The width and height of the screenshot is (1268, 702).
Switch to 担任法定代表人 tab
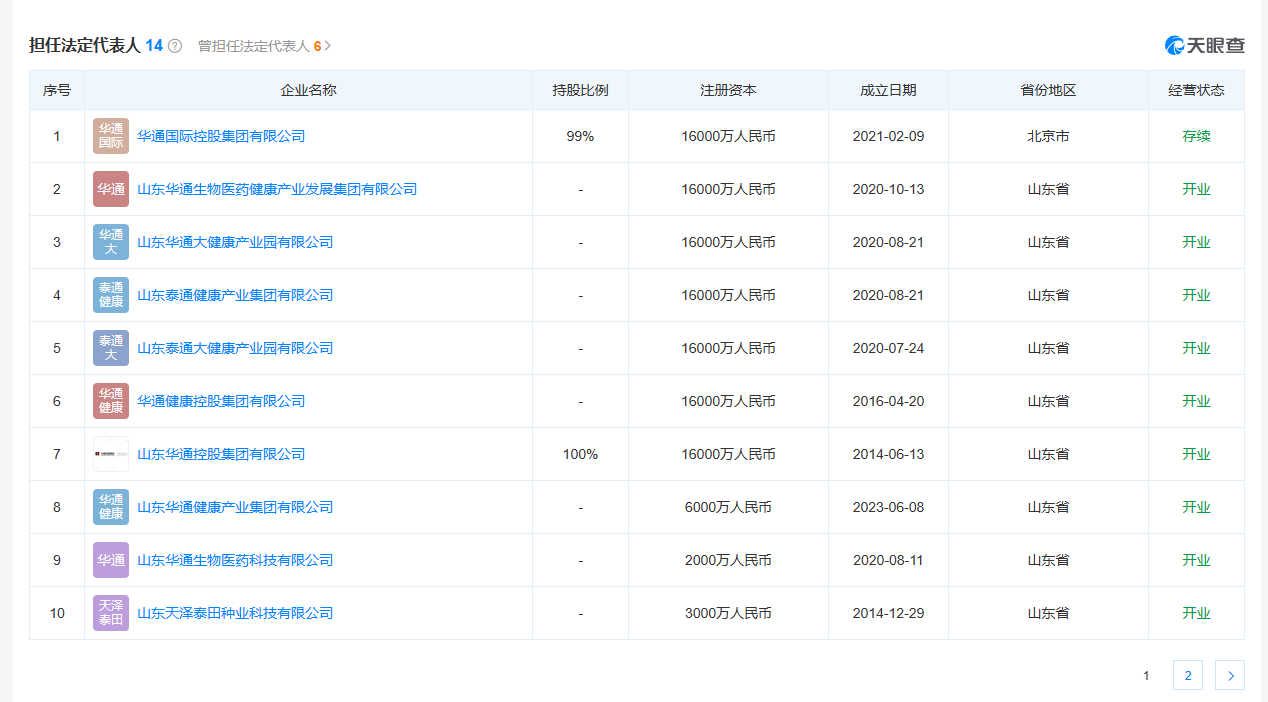[85, 45]
